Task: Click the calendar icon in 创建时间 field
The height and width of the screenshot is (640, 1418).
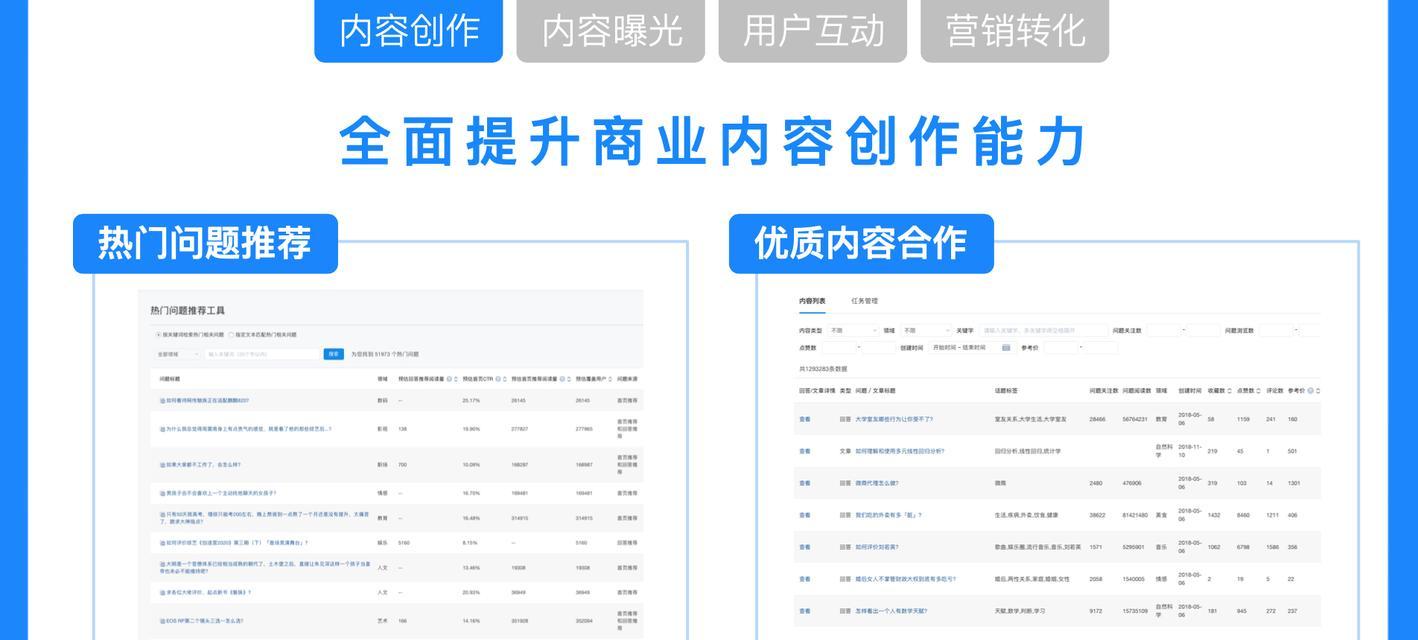Action: point(1006,348)
